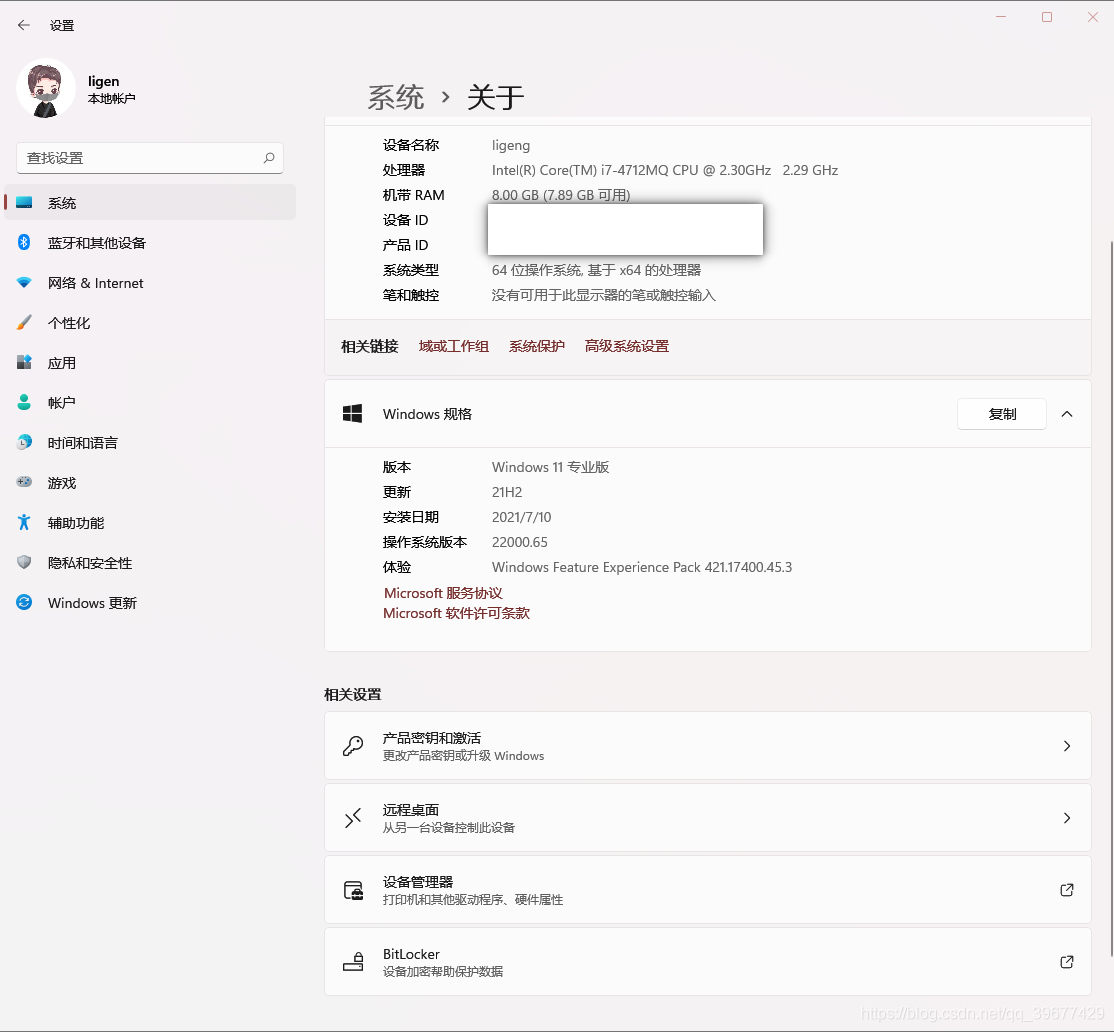Image resolution: width=1114 pixels, height=1032 pixels.
Task: Click the 没有可用于此显示器的笔或触控输入 text
Action: click(604, 295)
